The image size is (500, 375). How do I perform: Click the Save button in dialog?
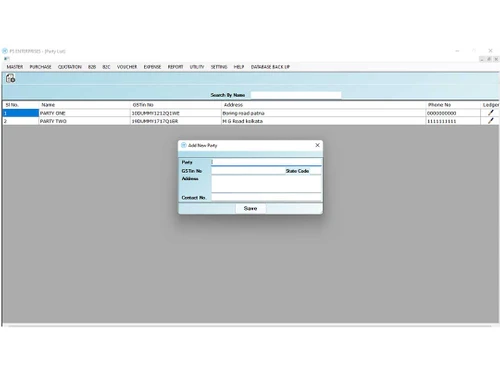[250, 208]
